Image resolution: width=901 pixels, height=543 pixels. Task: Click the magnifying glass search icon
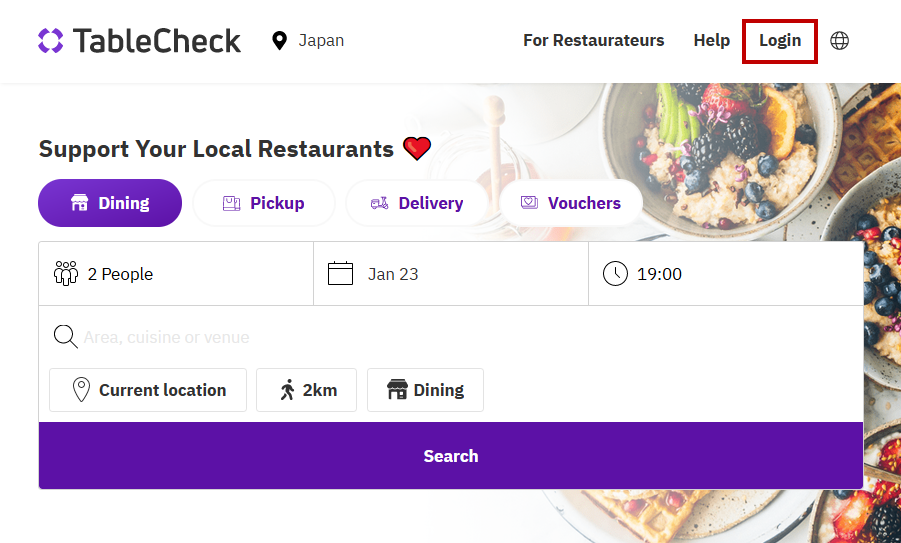pyautogui.click(x=66, y=337)
